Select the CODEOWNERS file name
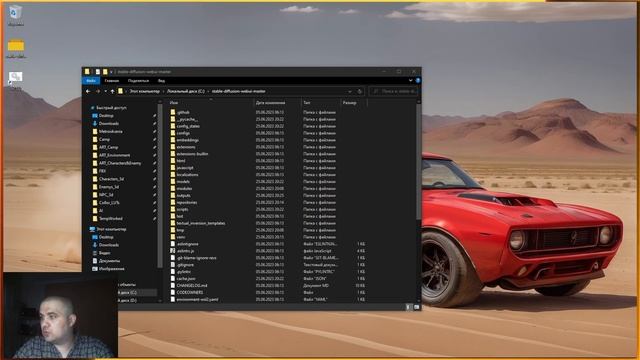The height and width of the screenshot is (360, 640). (190, 293)
